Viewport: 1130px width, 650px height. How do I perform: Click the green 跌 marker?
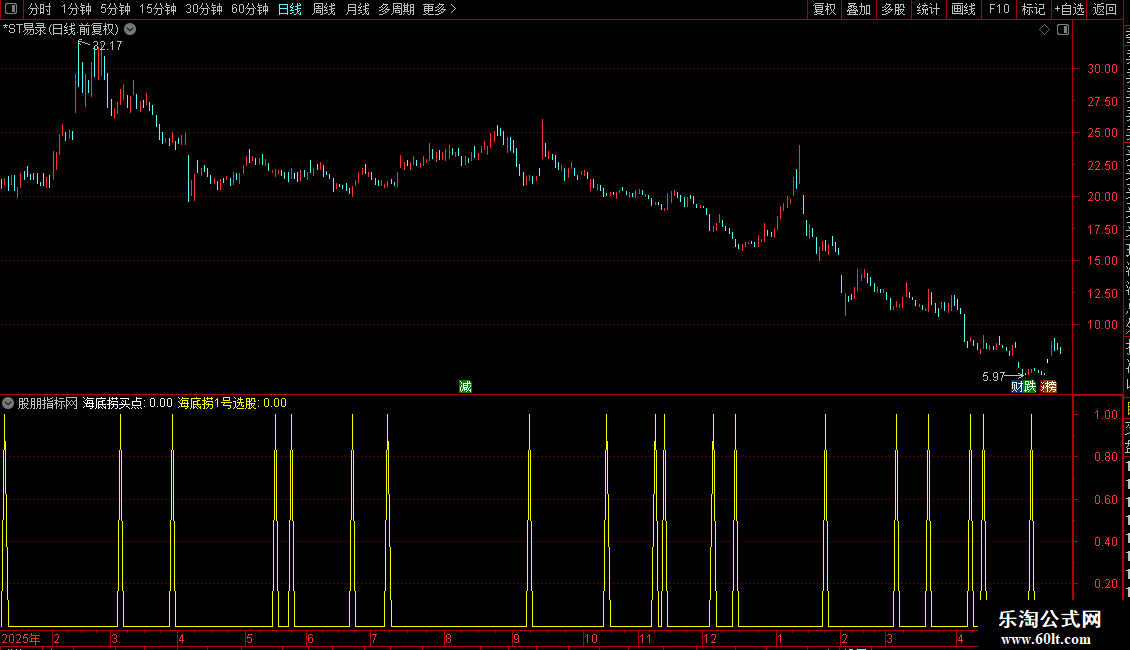[x=1030, y=387]
